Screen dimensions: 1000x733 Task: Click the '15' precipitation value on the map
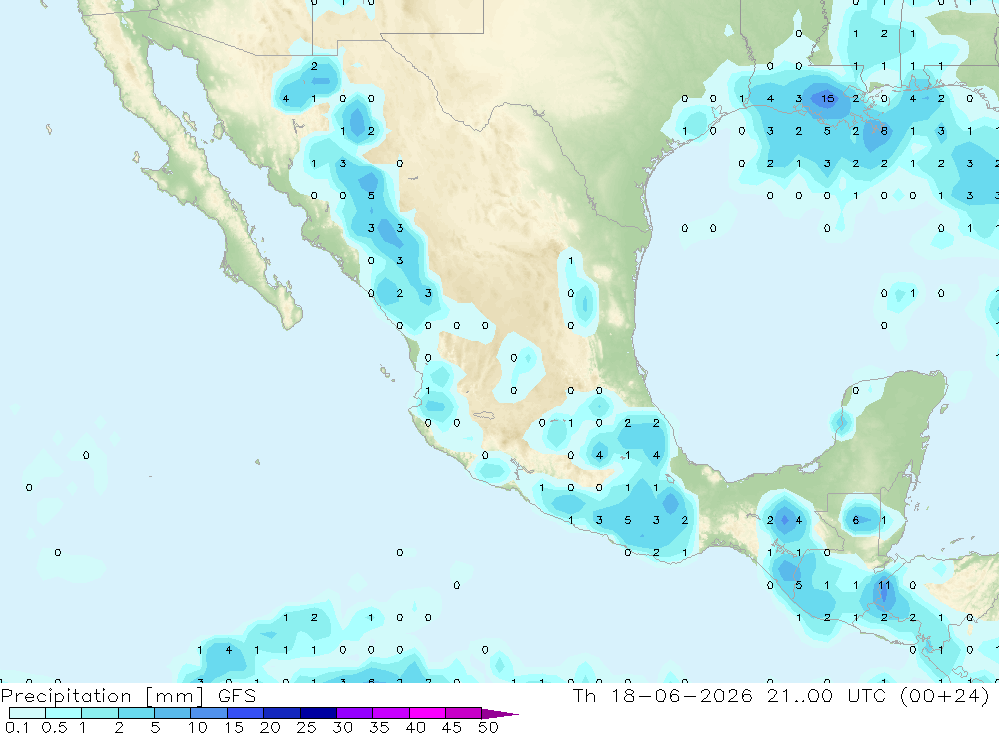click(827, 98)
